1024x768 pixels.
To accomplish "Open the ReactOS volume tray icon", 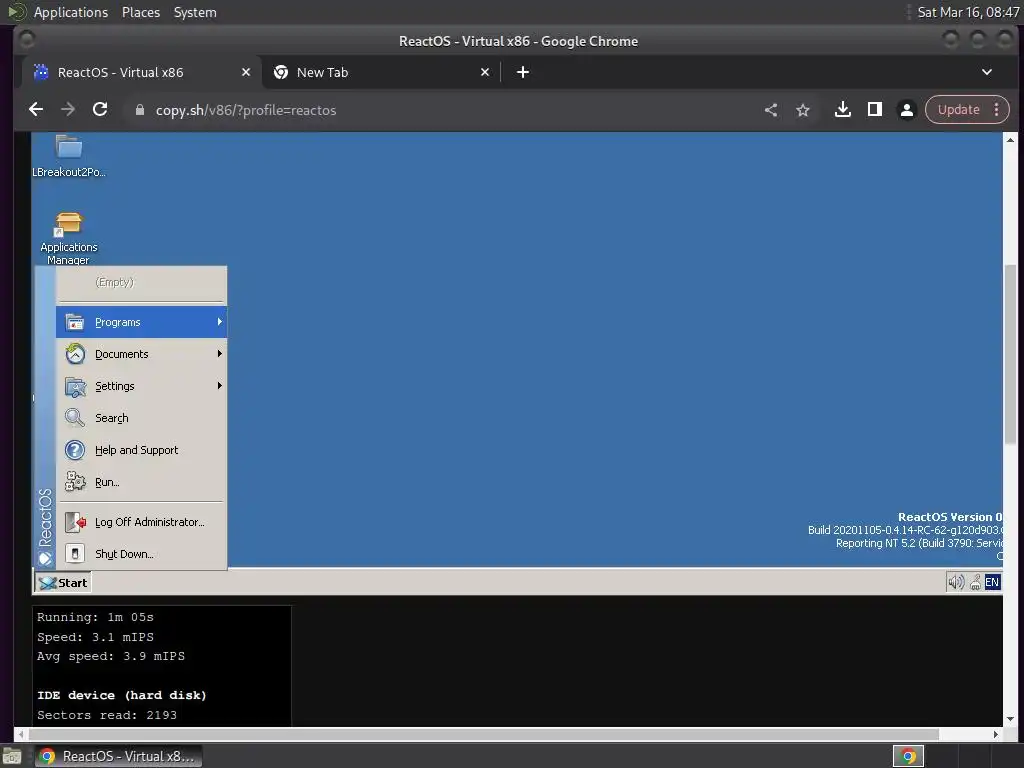I will click(x=956, y=582).
